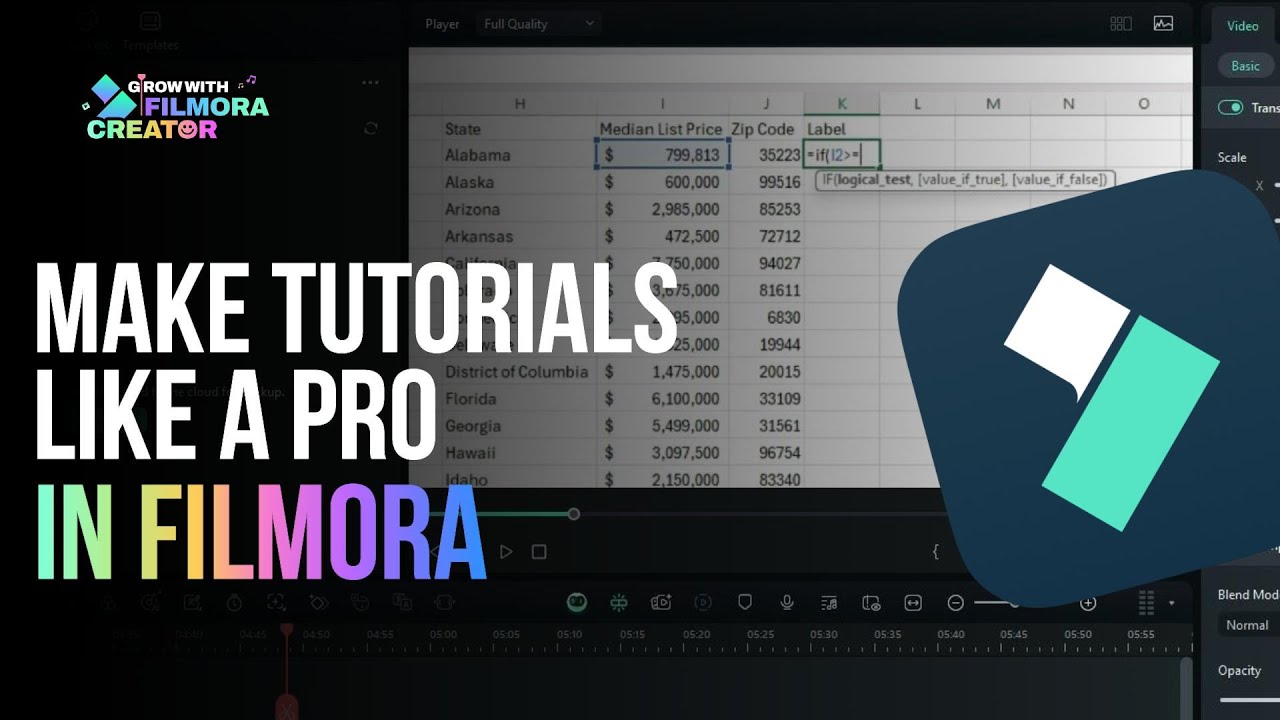Select the Arizona cell
This screenshot has height=720, width=1280.
coord(520,209)
